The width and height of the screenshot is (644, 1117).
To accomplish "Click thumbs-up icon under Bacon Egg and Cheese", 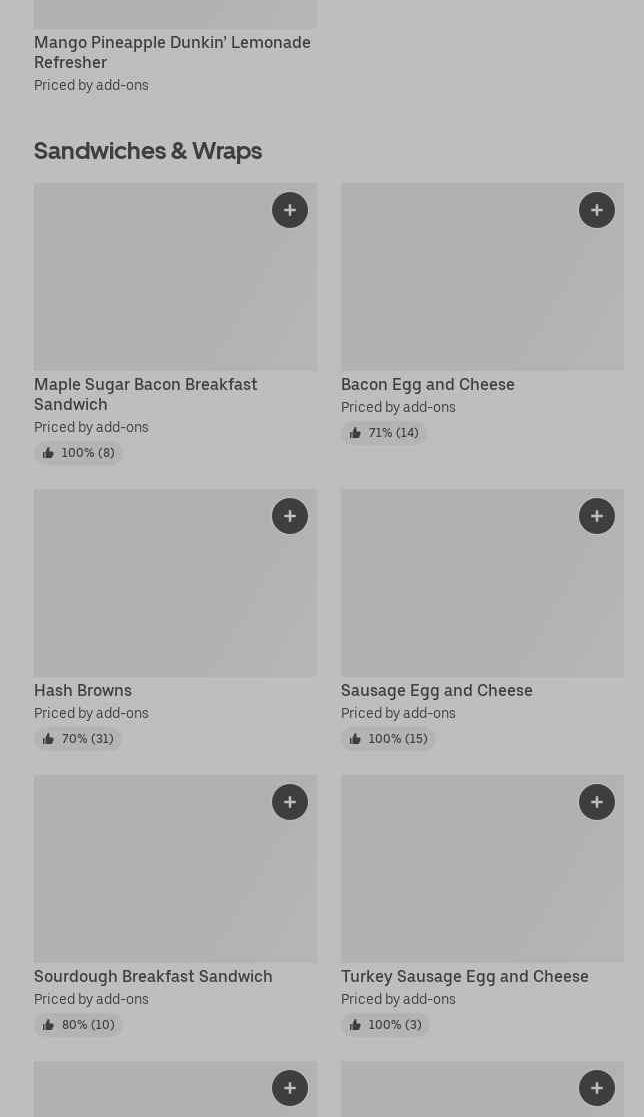I will pyautogui.click(x=355, y=433).
